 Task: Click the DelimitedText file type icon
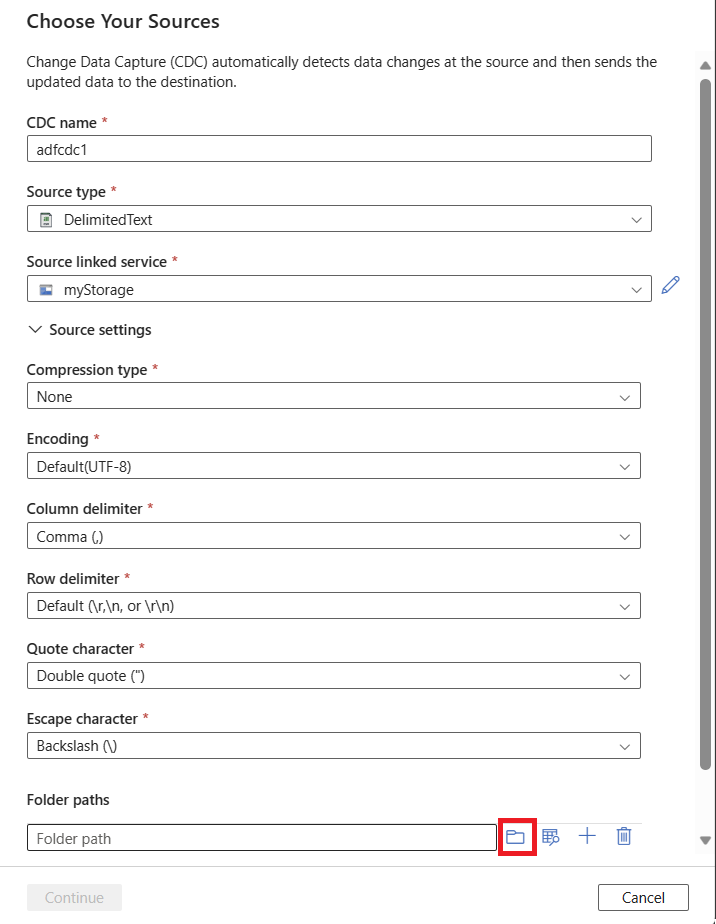click(45, 219)
